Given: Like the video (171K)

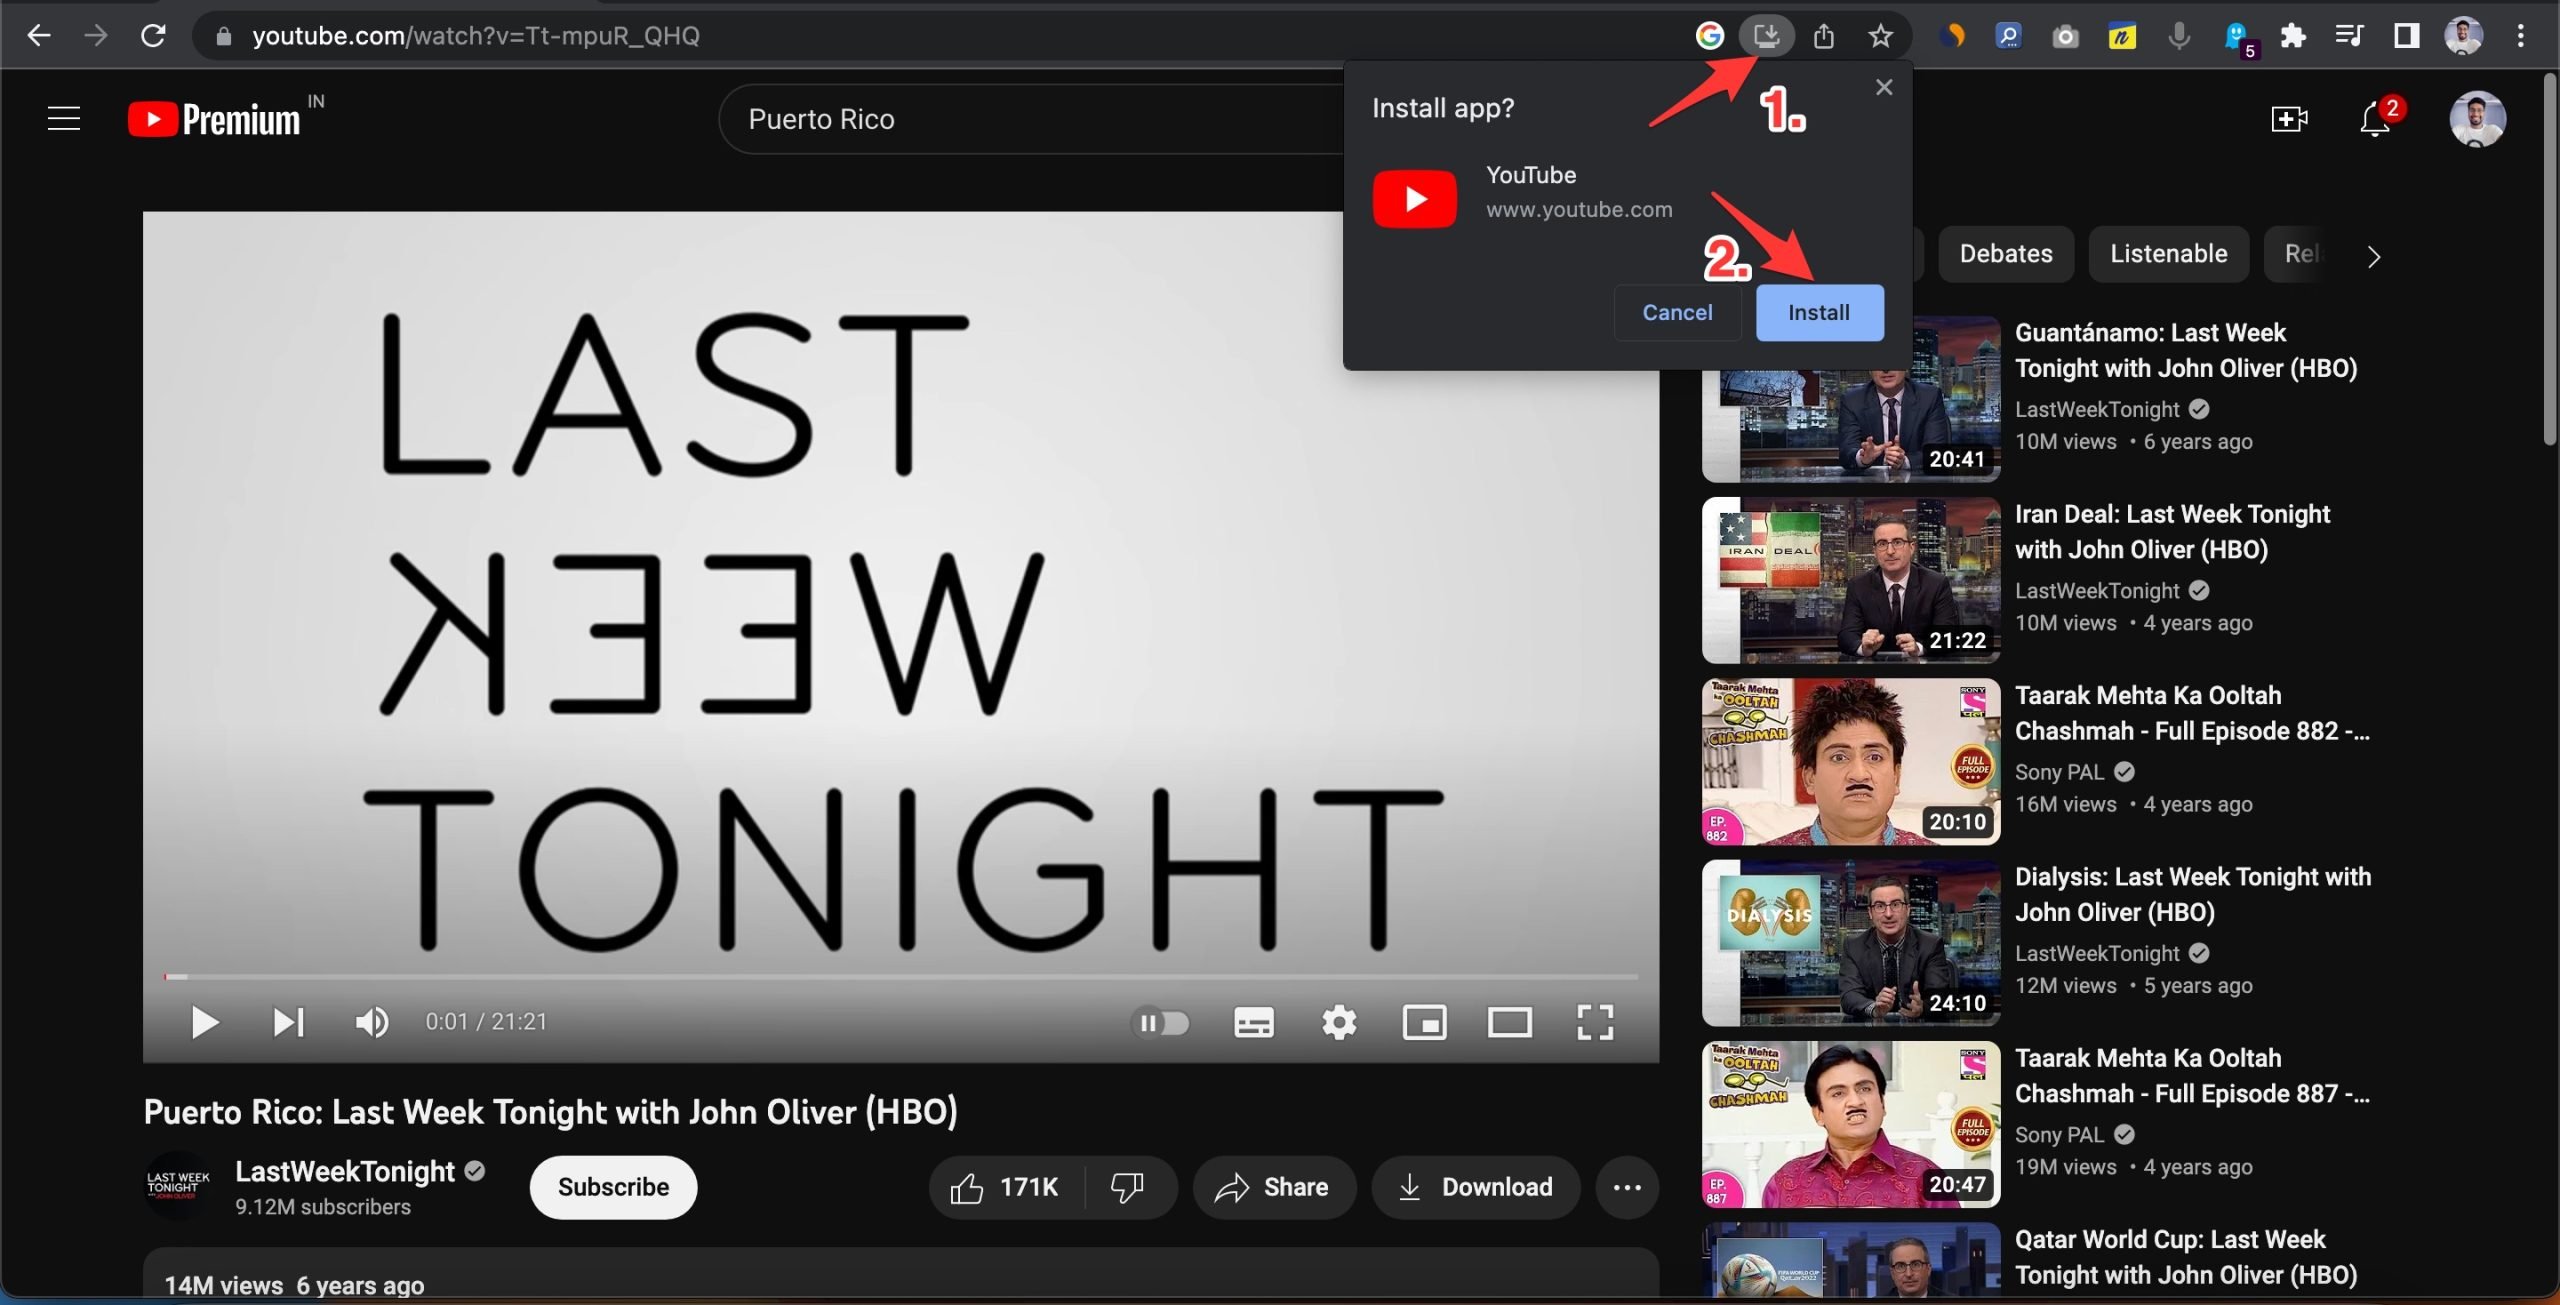Looking at the screenshot, I should coord(1005,1187).
